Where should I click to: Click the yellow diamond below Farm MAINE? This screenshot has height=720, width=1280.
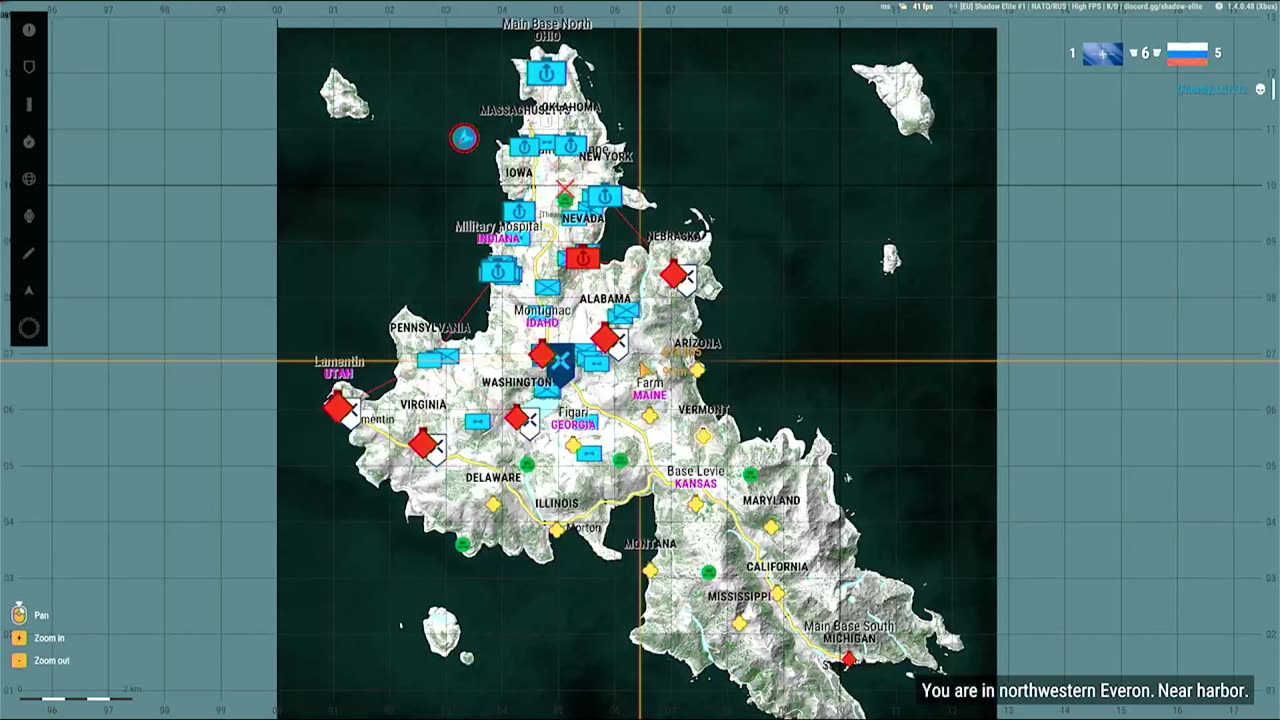click(650, 415)
